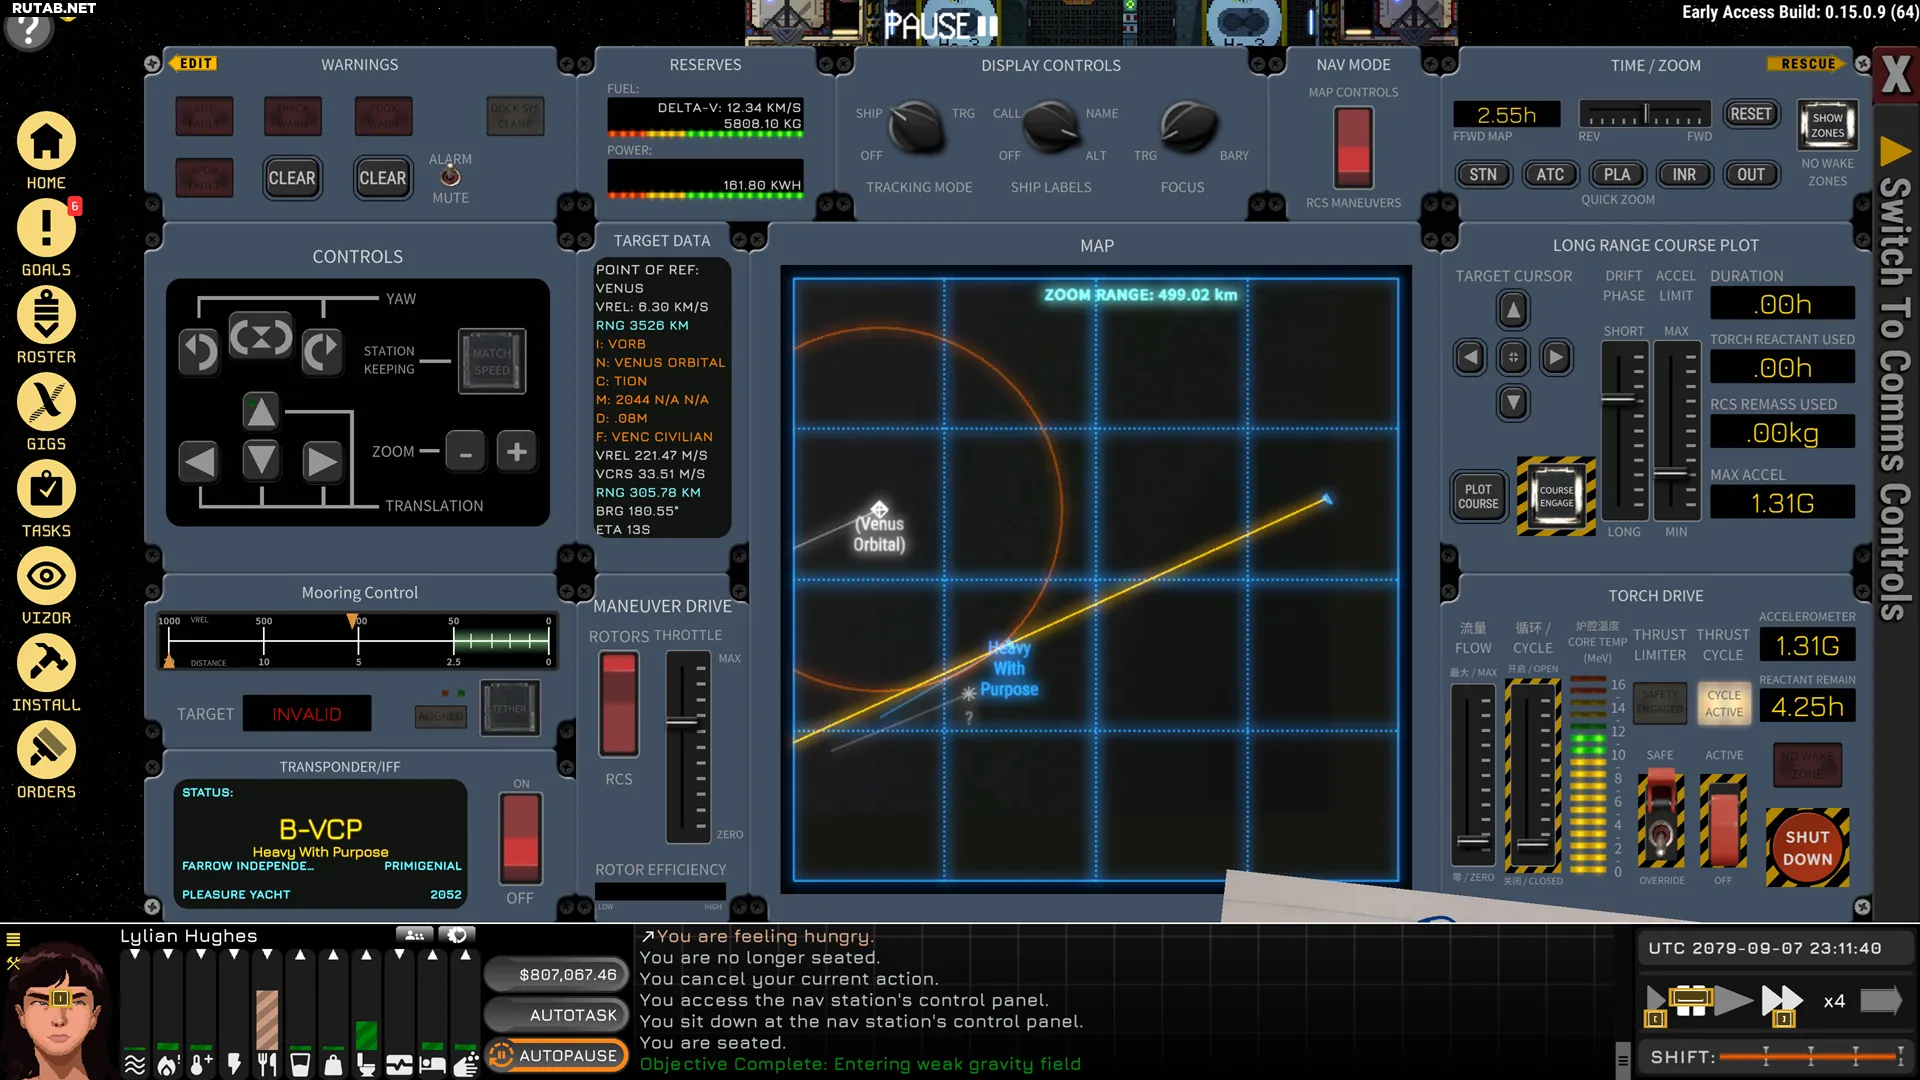
Task: Toggle the transponder ON/OFF switch
Action: (x=521, y=838)
